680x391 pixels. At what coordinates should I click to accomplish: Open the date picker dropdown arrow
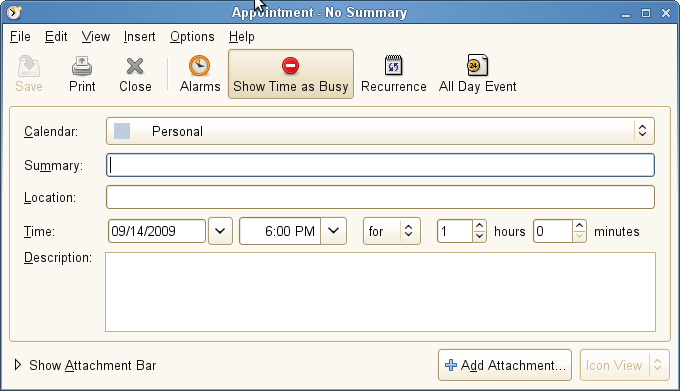click(x=220, y=231)
